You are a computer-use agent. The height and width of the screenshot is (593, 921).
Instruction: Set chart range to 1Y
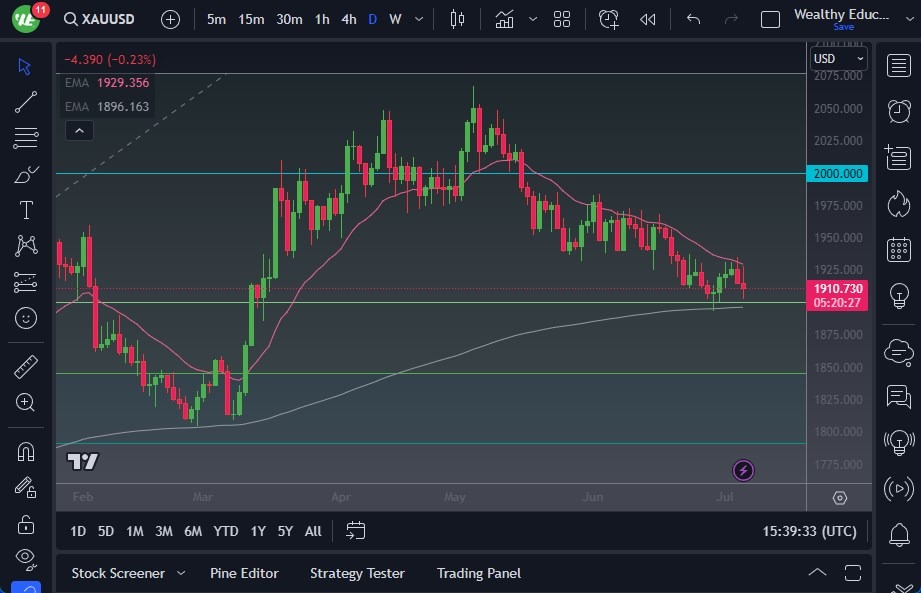(258, 531)
